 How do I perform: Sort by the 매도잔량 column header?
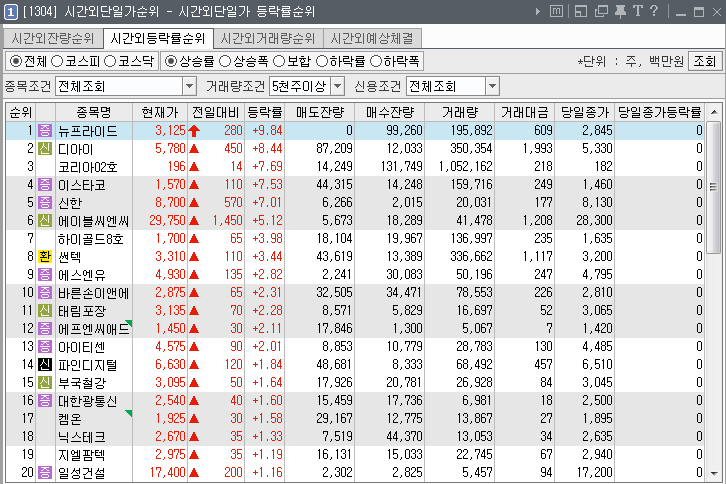pos(319,112)
